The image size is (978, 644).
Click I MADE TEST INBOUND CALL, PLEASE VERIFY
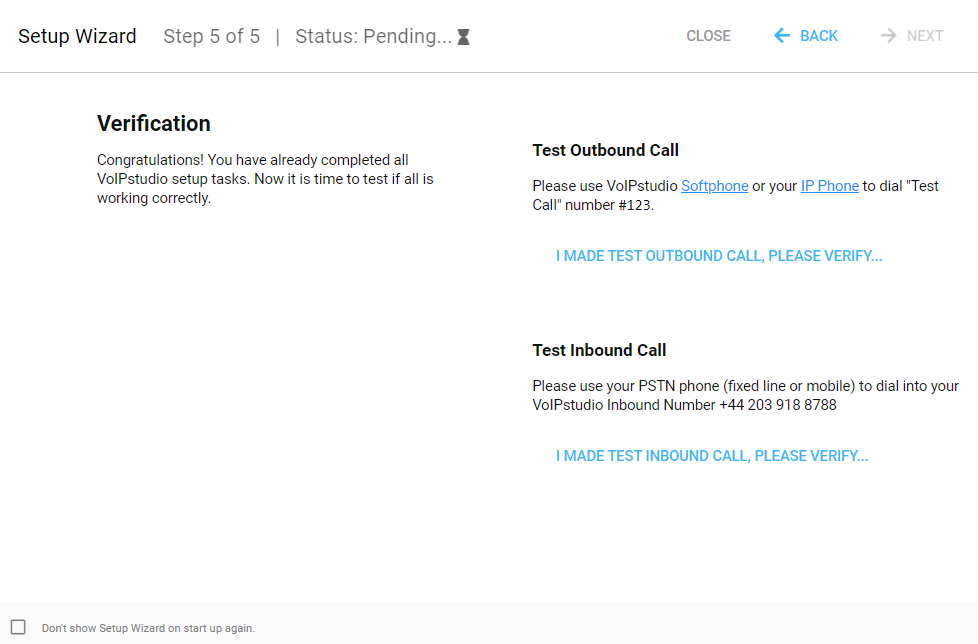[x=711, y=455]
